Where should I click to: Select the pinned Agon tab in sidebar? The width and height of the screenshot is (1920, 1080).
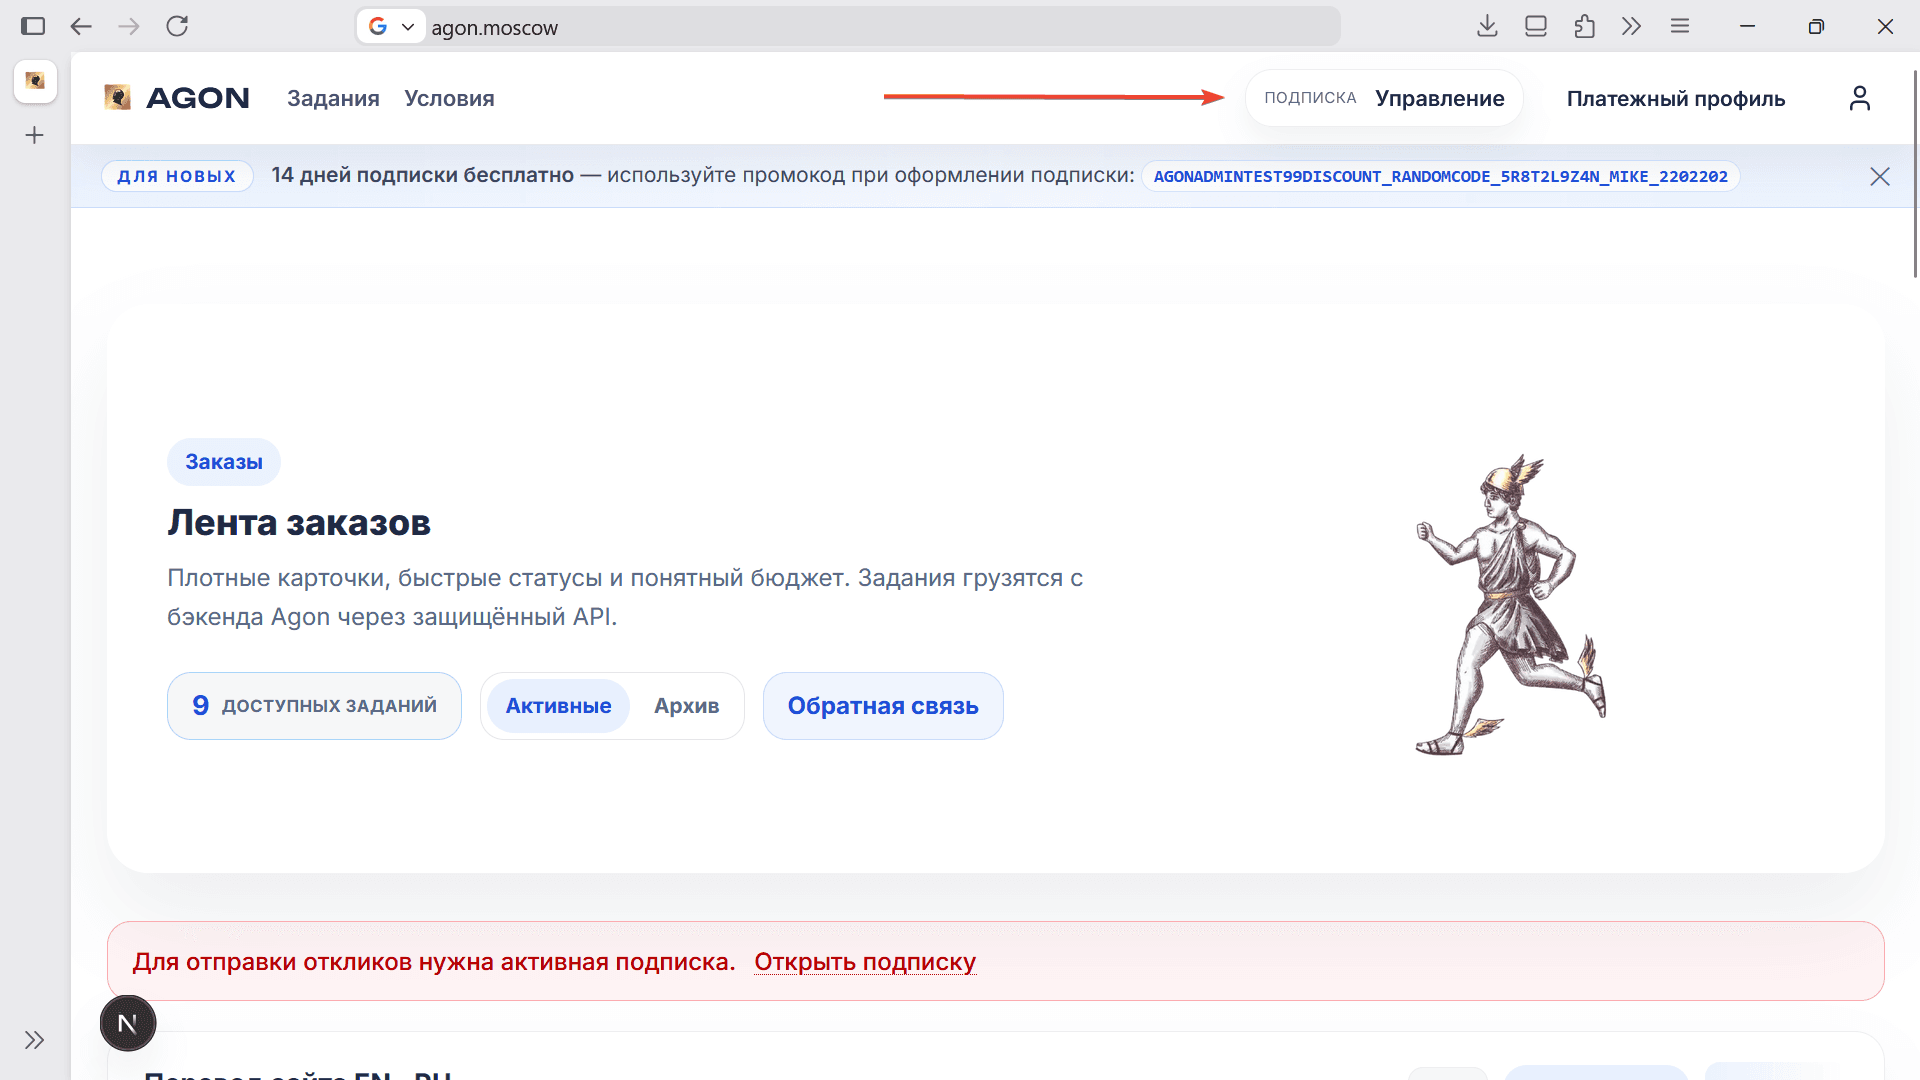pos(35,81)
